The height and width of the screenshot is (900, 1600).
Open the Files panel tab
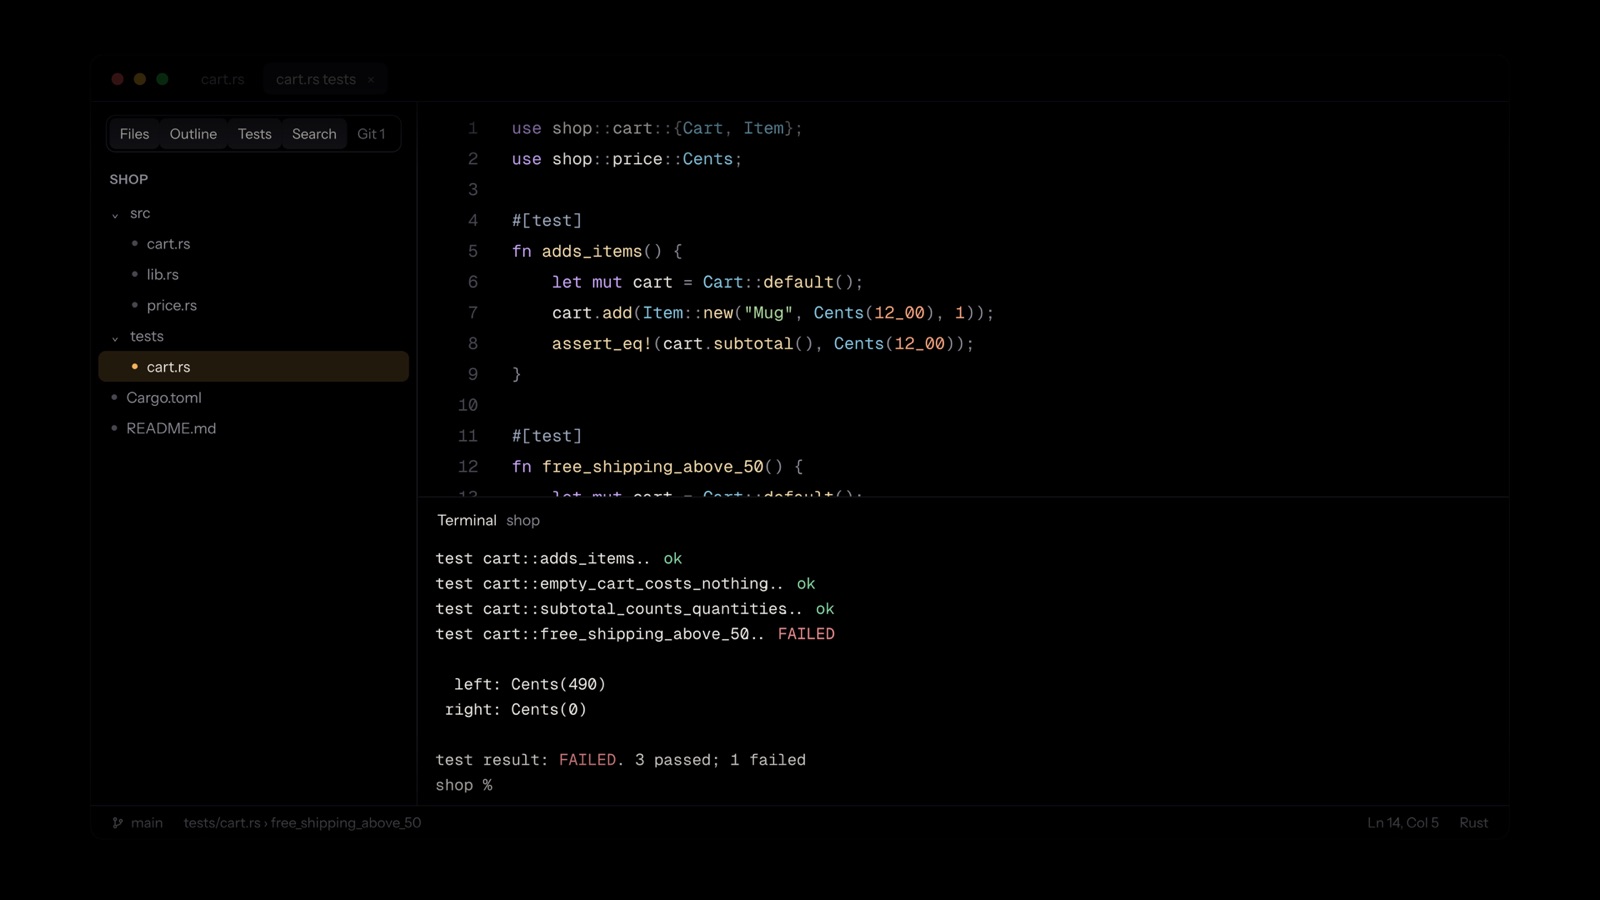point(134,134)
